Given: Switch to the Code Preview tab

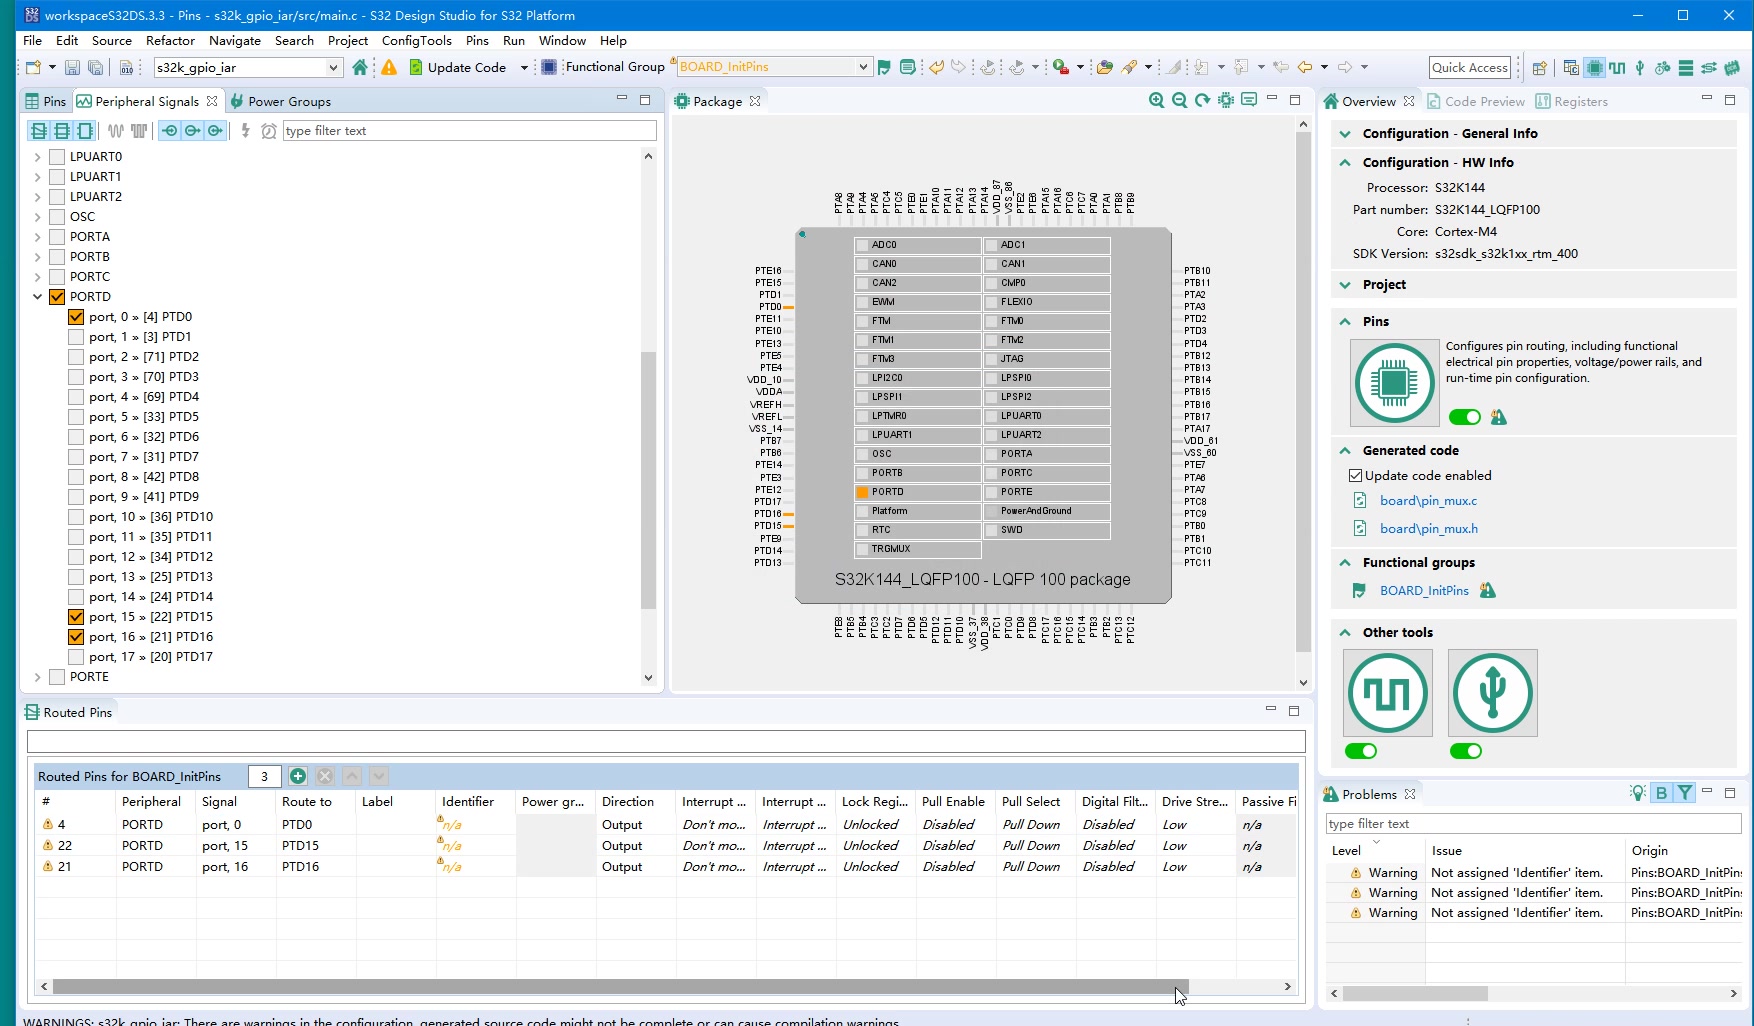Looking at the screenshot, I should pyautogui.click(x=1476, y=101).
